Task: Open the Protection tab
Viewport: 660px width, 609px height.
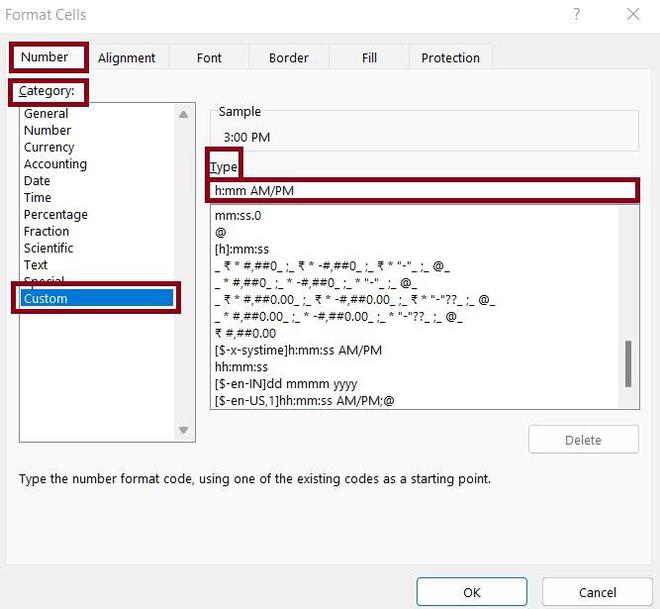Action: tap(450, 58)
